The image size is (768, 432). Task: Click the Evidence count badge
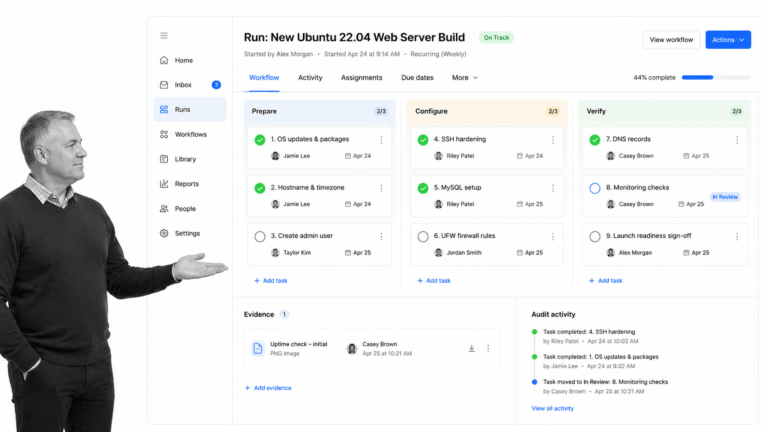click(x=284, y=314)
